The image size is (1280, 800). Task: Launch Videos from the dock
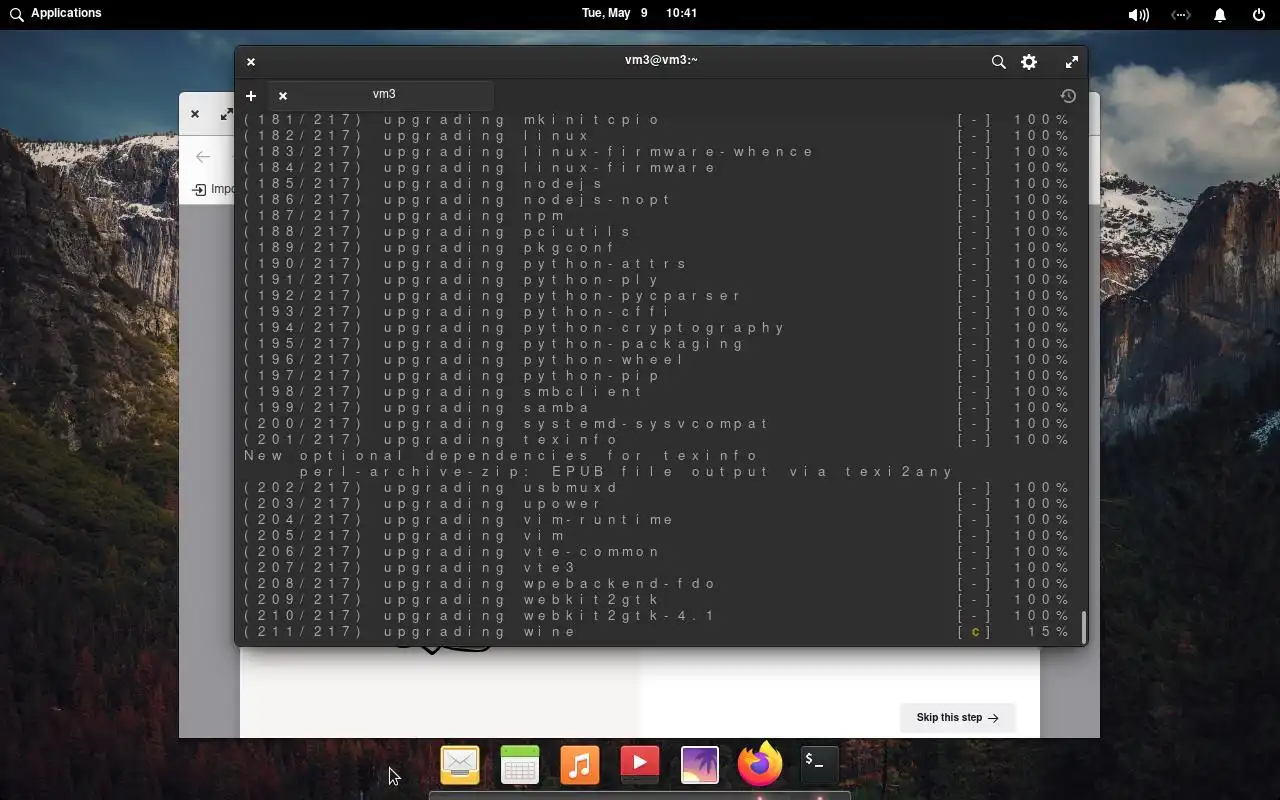coord(640,765)
